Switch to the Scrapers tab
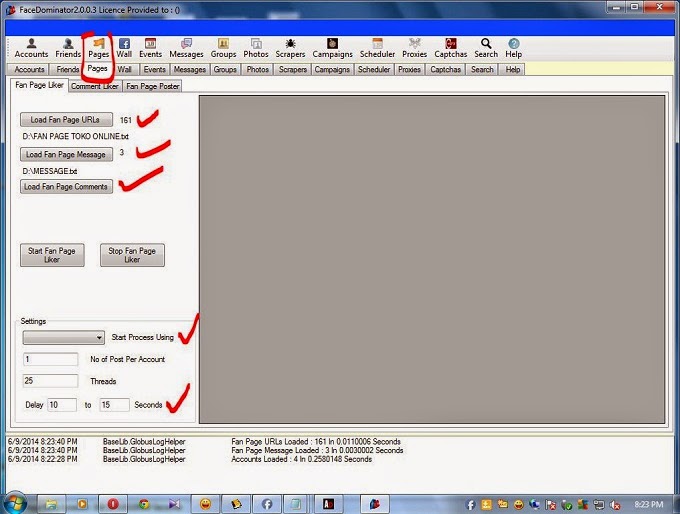This screenshot has height=514, width=680. click(x=293, y=69)
